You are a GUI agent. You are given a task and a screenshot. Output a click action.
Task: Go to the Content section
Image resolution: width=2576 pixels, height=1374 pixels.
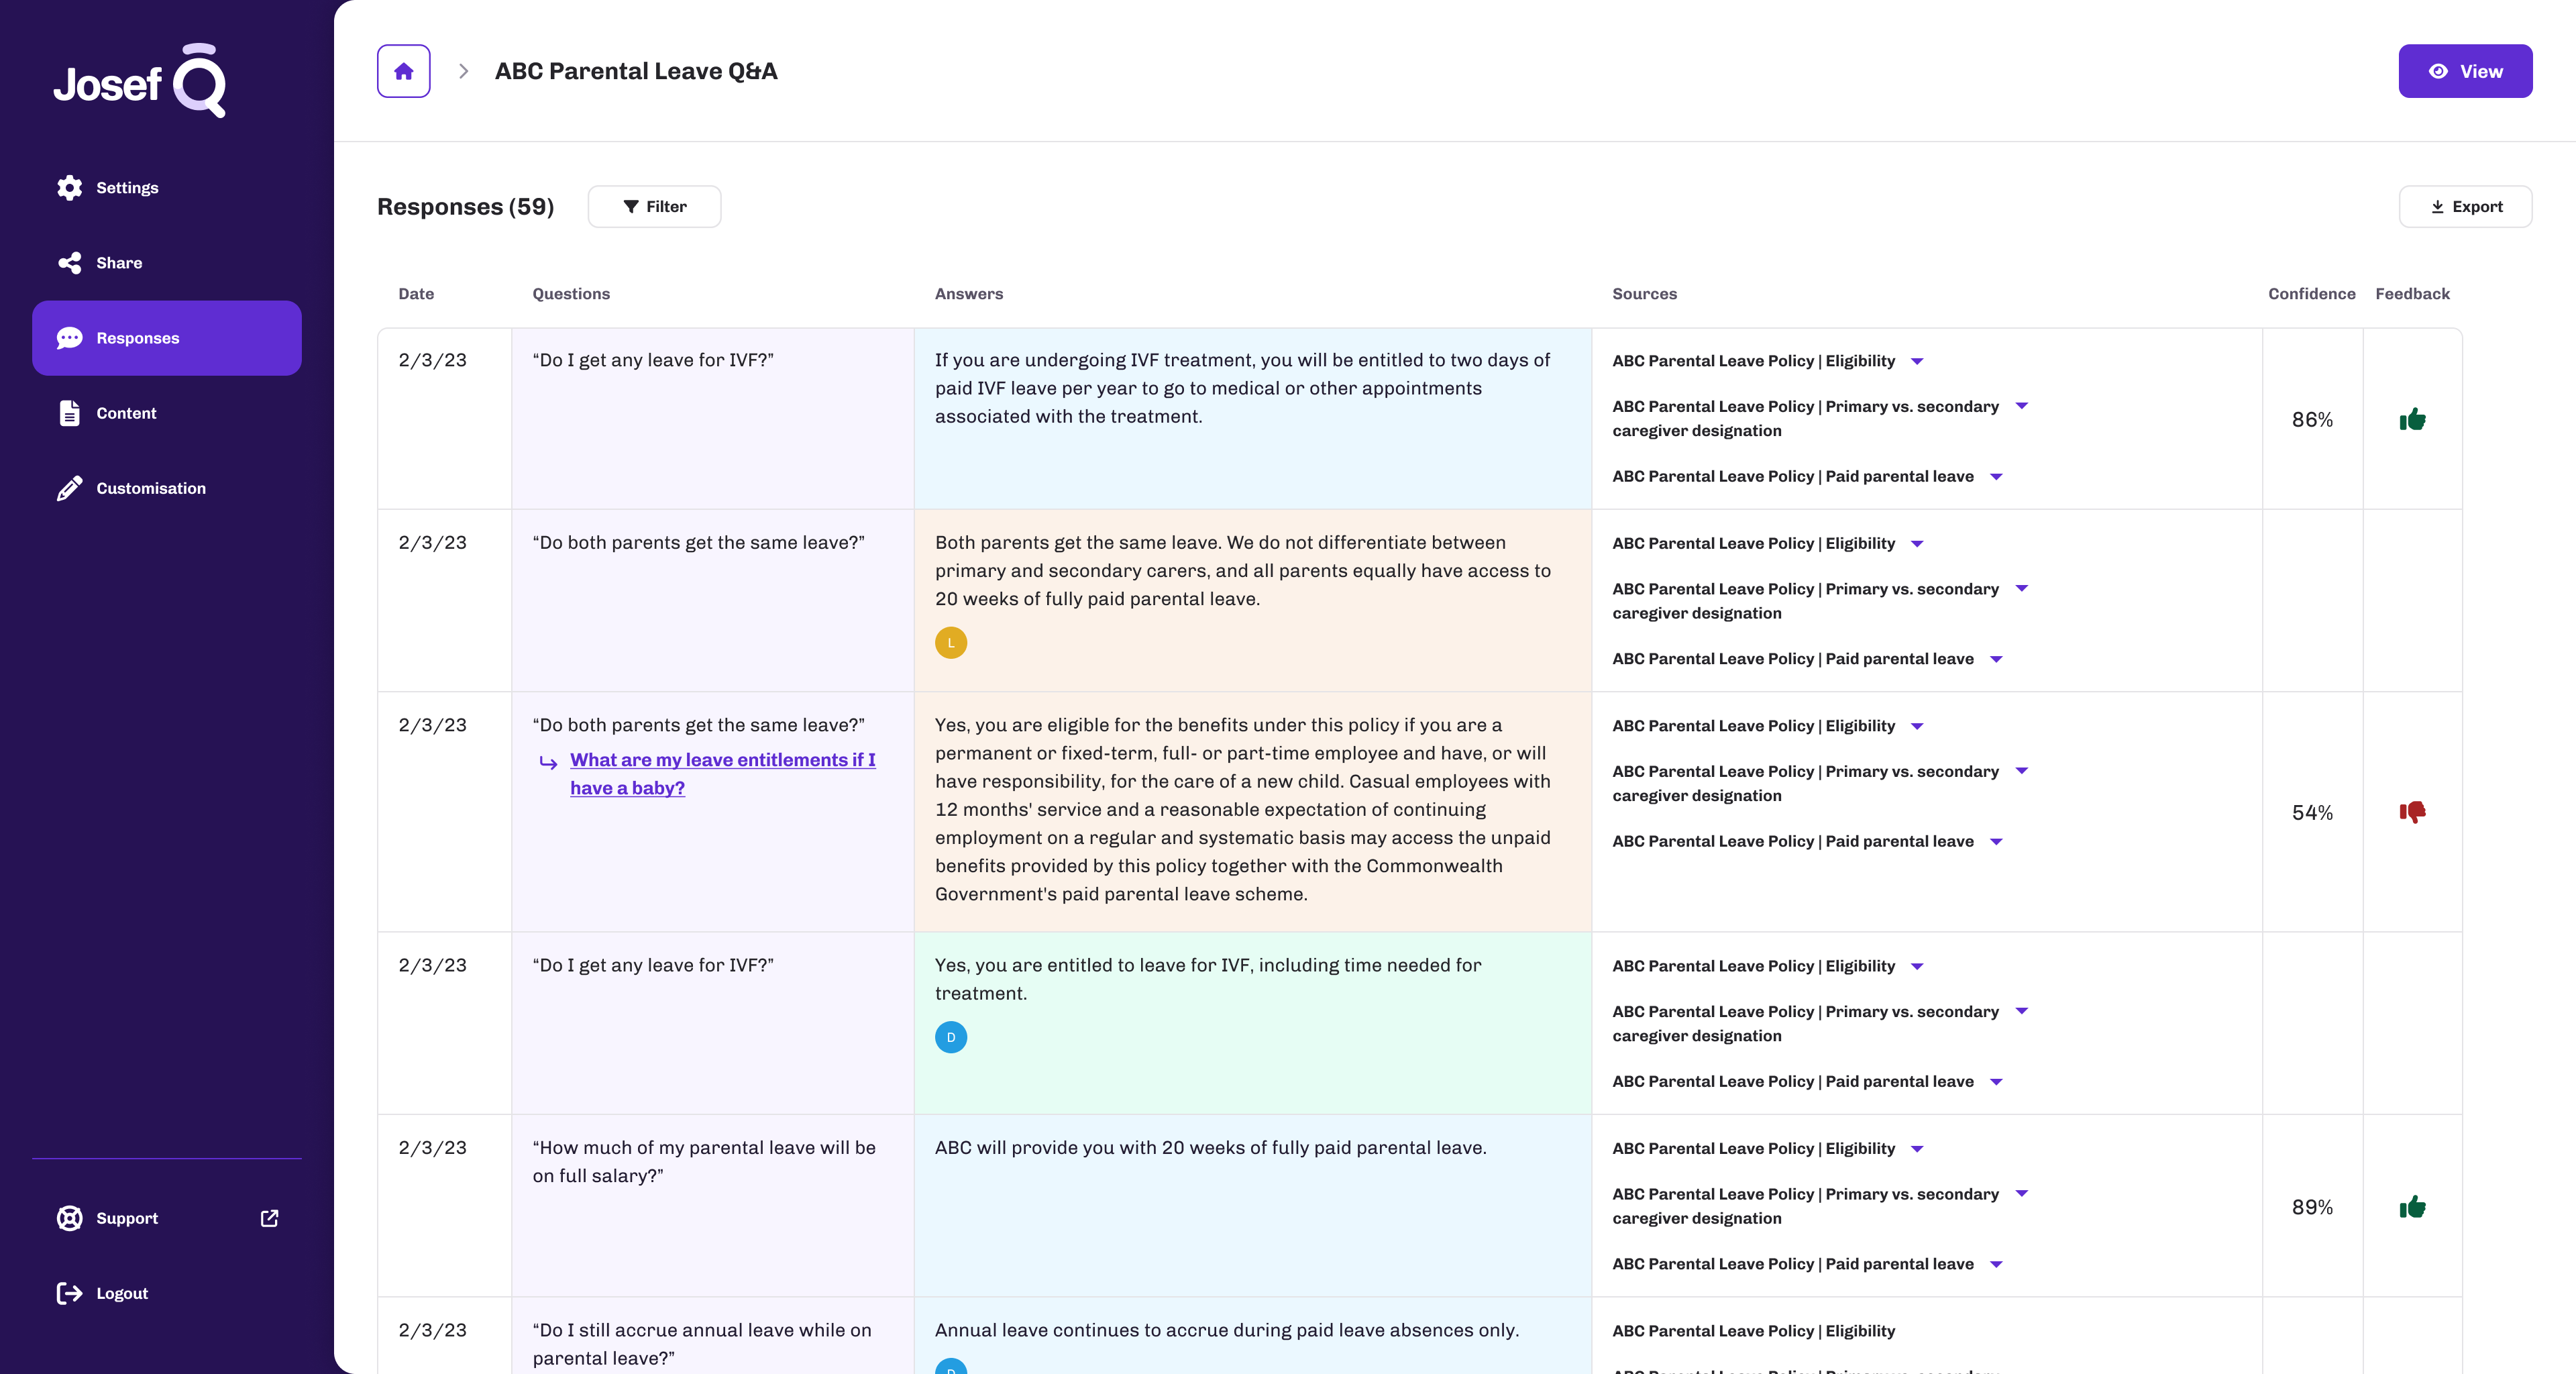click(x=125, y=413)
